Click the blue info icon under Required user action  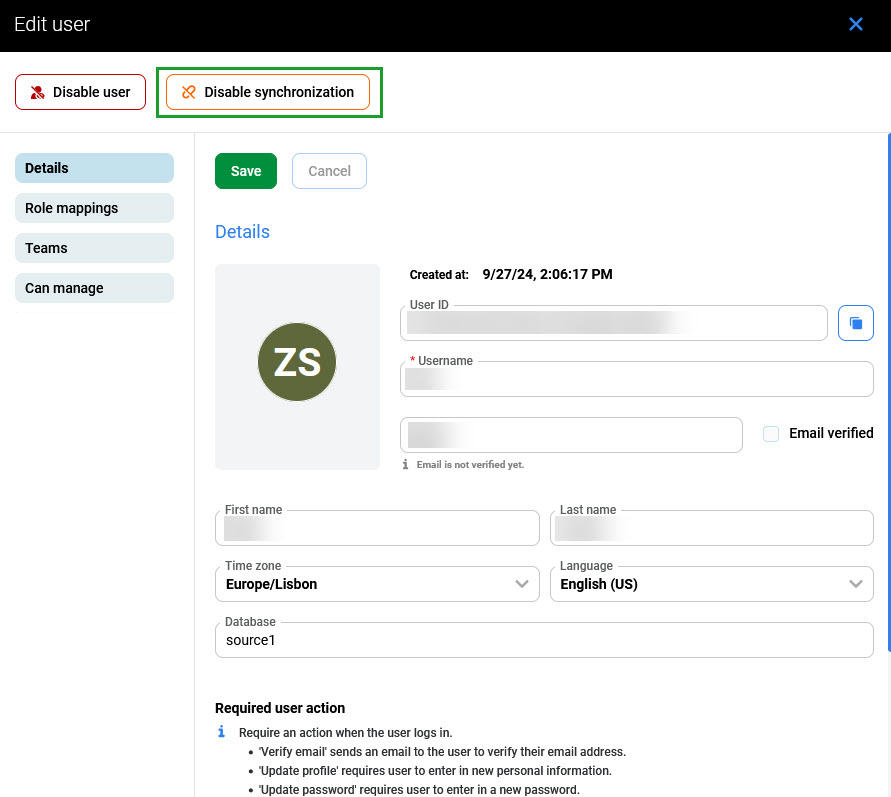click(x=222, y=732)
